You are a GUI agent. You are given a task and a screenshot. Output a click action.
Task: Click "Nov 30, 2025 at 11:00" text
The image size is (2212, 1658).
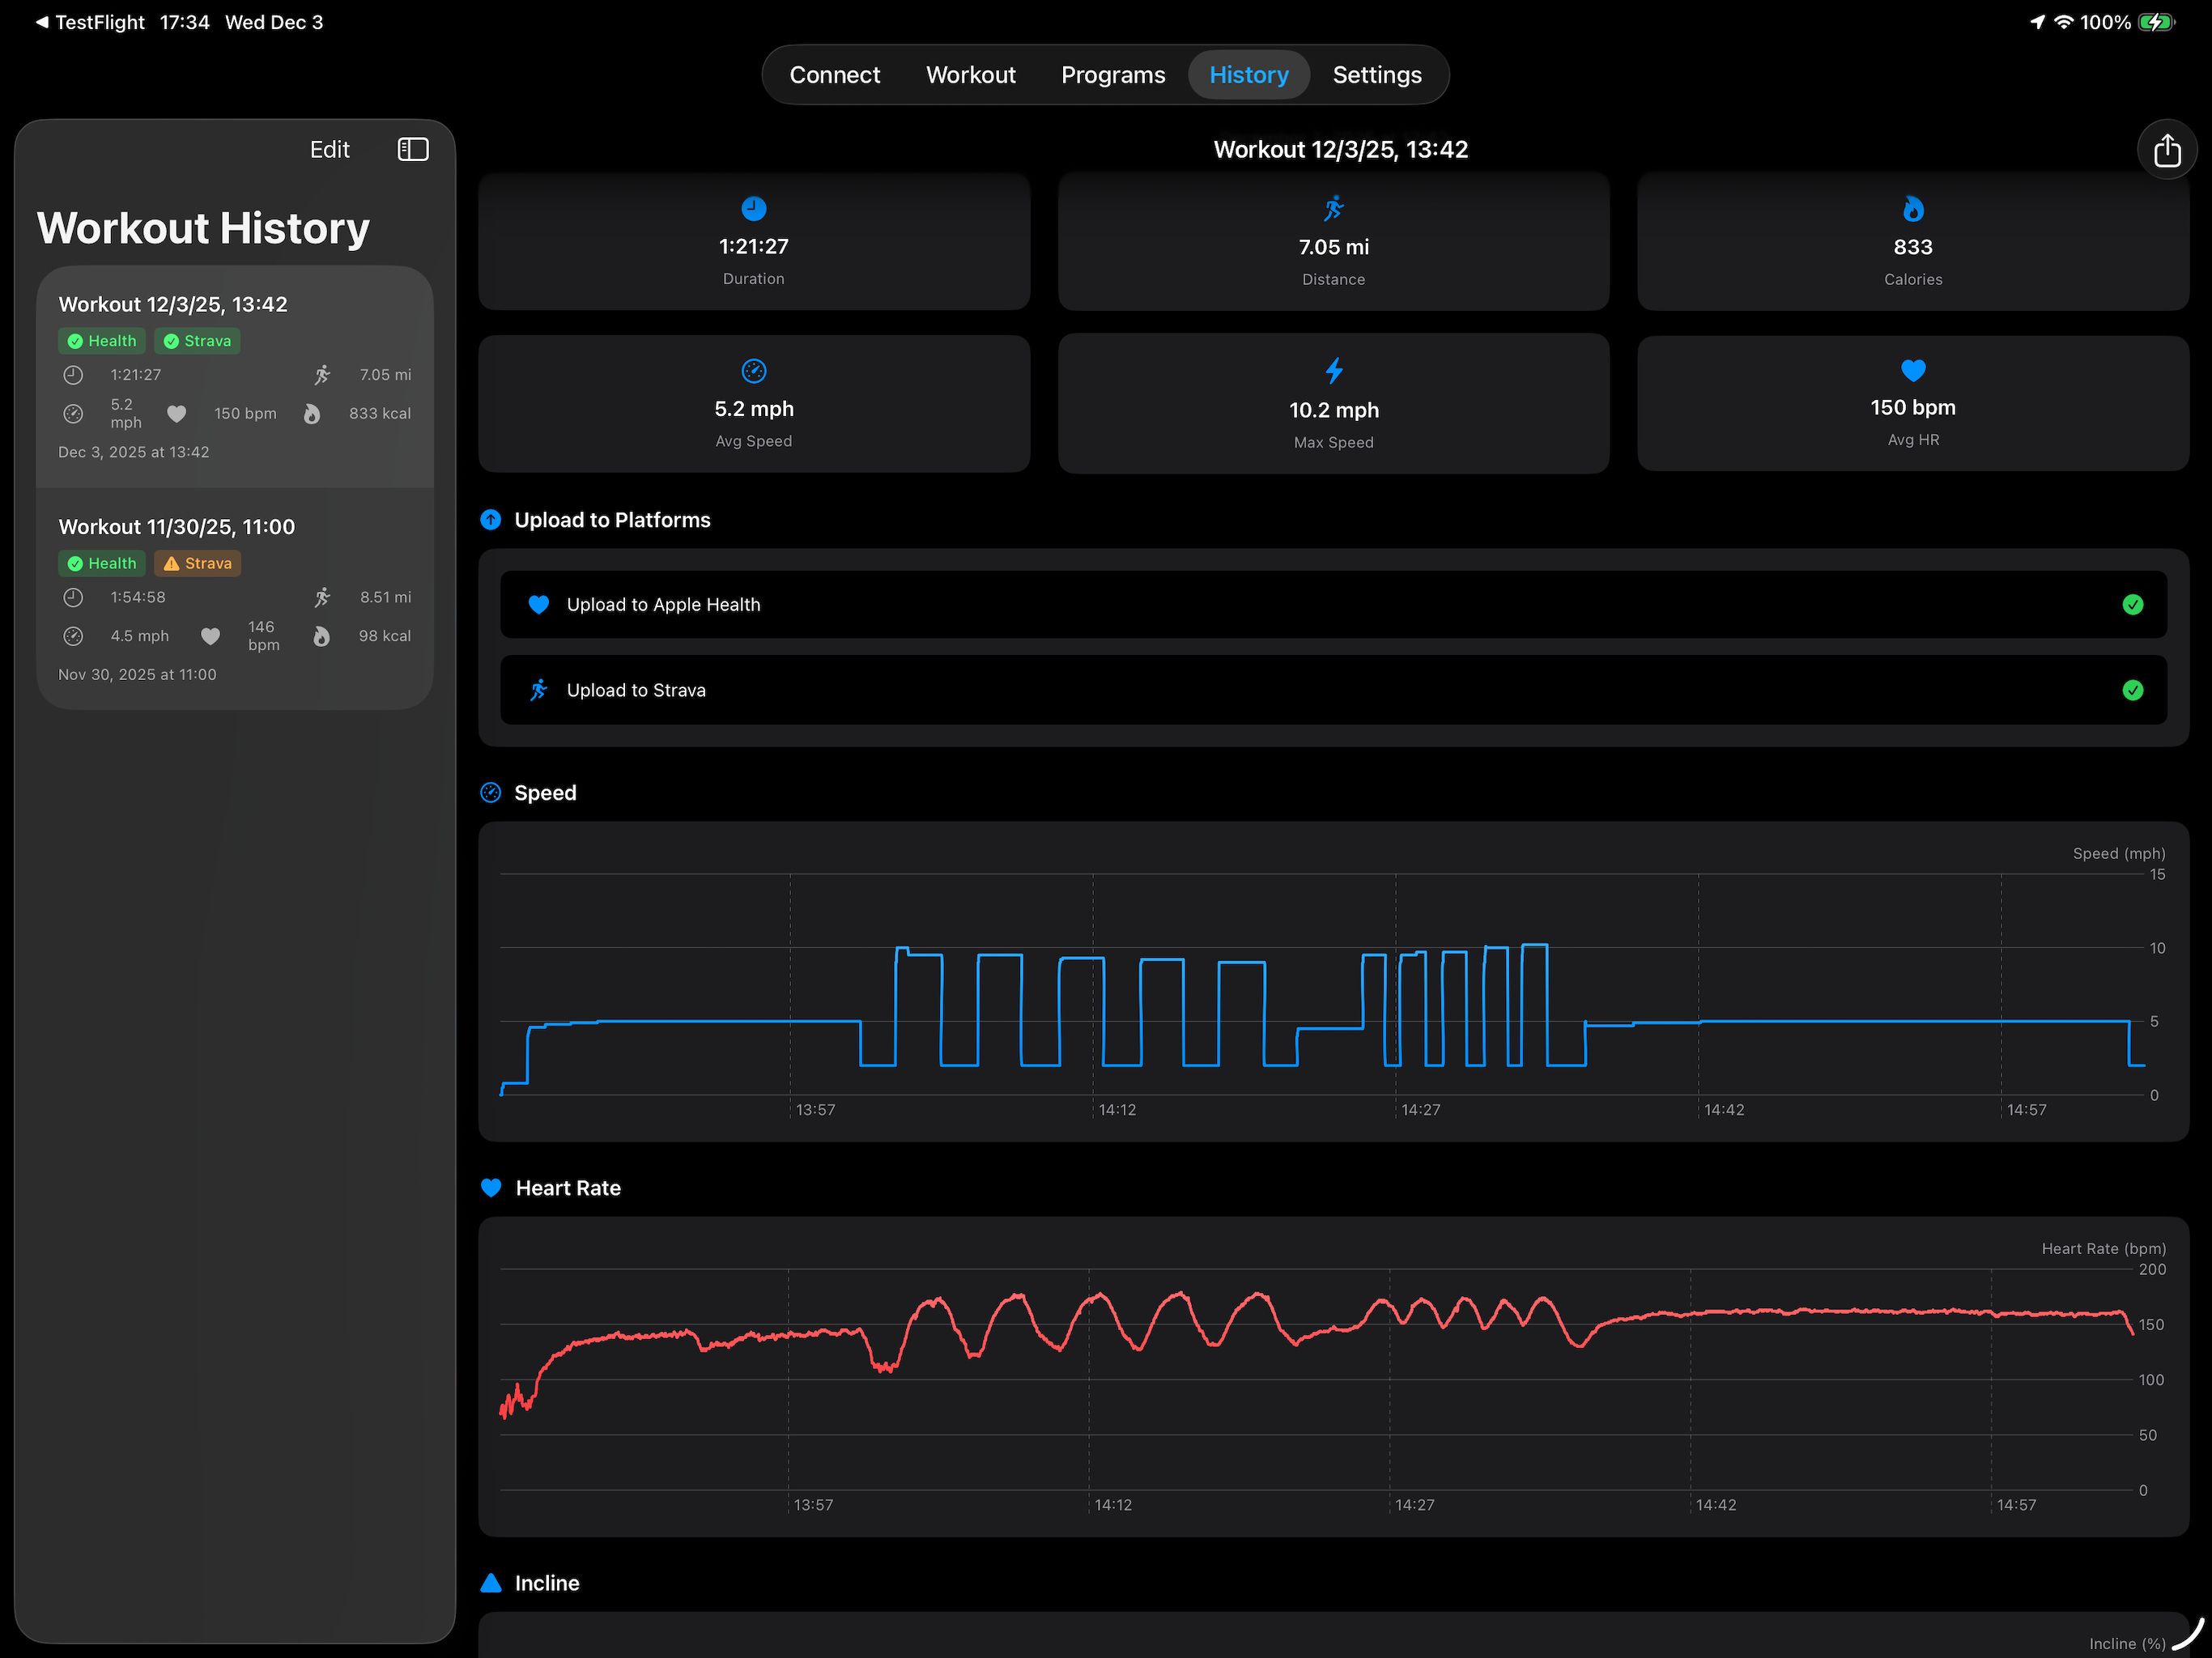click(137, 675)
